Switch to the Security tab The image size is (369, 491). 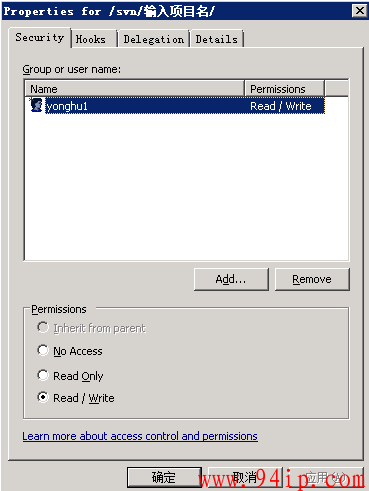point(39,38)
